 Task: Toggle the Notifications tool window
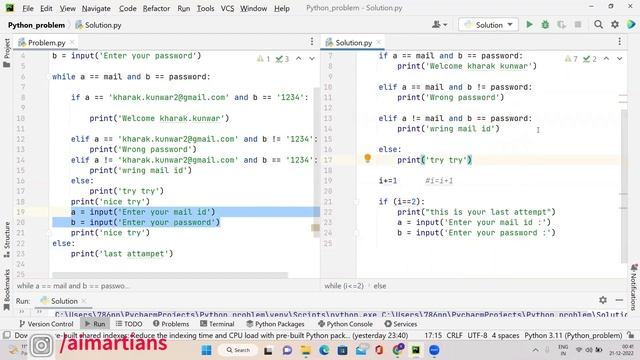pyautogui.click(x=633, y=287)
